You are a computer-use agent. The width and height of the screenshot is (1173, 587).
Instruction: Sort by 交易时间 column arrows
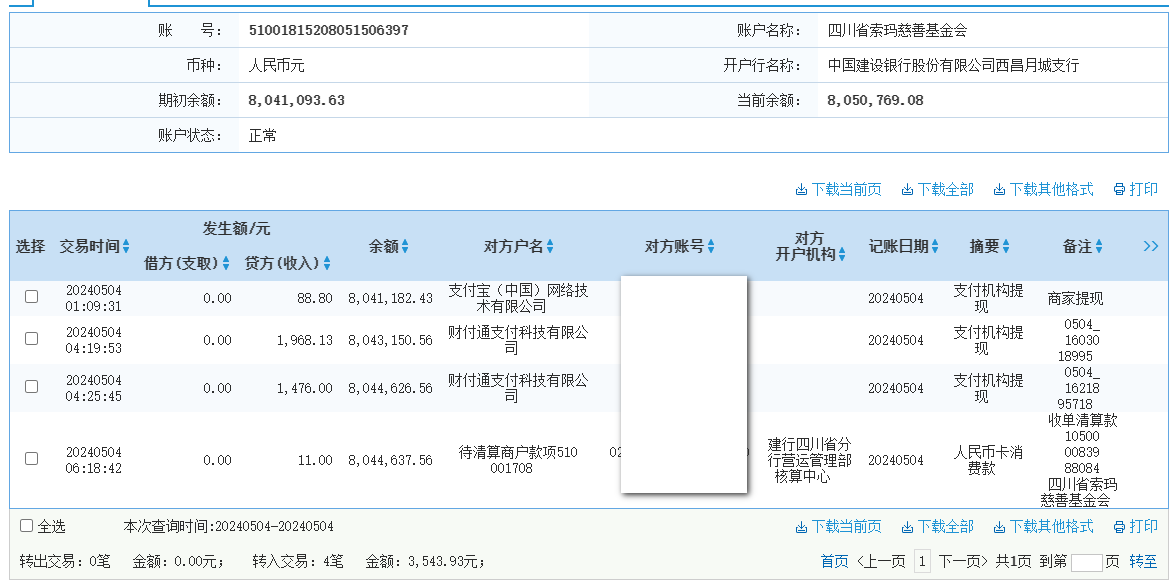pos(126,246)
